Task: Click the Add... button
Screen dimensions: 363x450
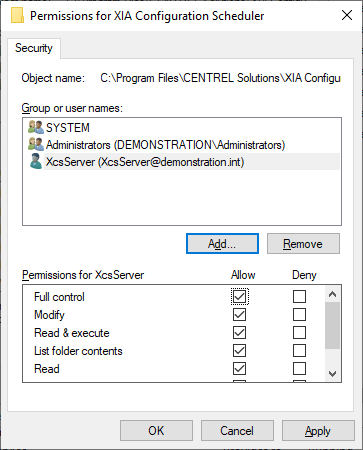Action: 222,244
